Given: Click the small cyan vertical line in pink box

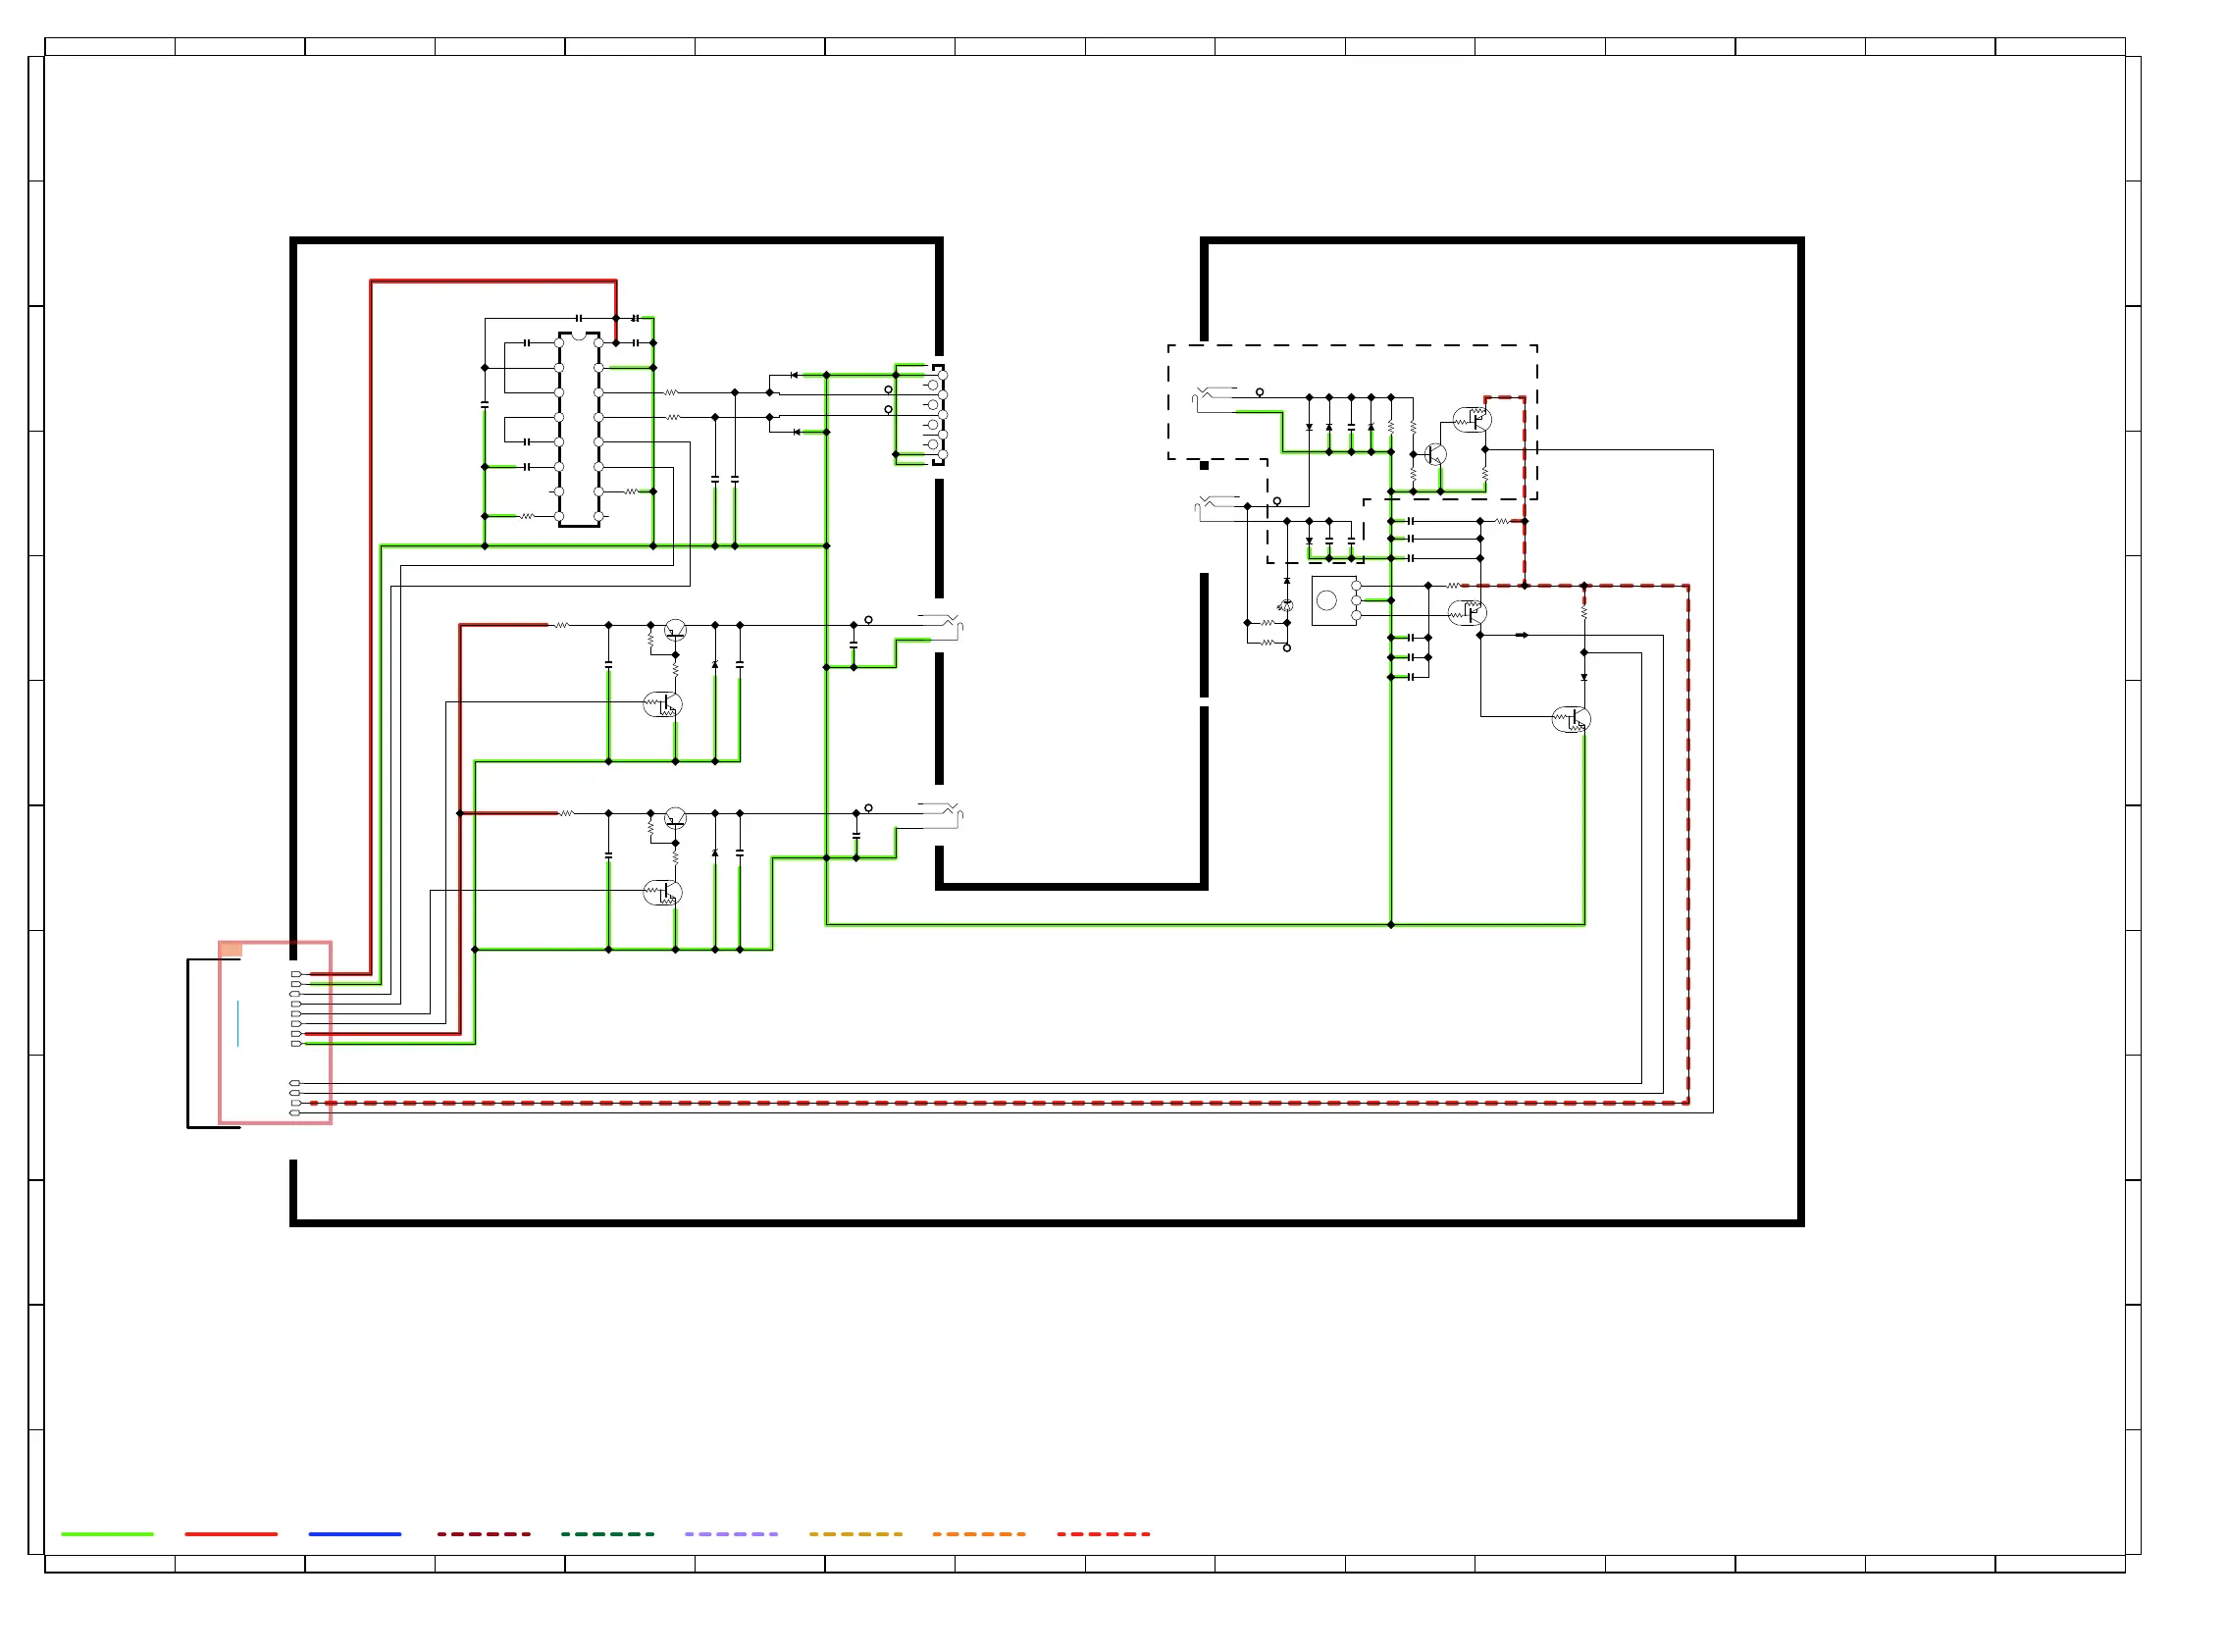Looking at the screenshot, I should coord(238,1023).
